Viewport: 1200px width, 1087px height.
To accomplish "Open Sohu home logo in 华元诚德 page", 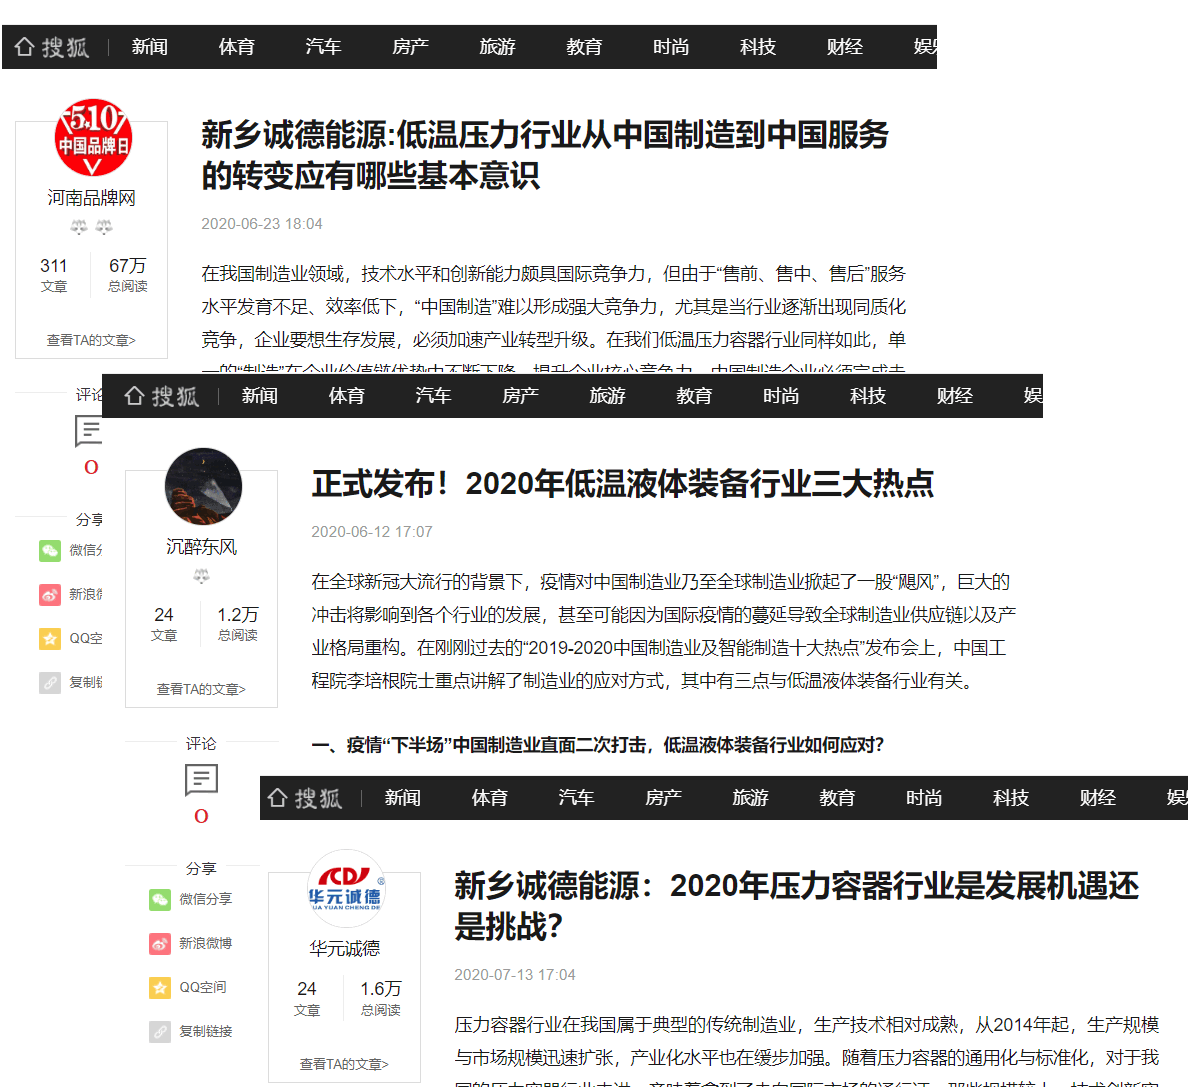I will point(305,798).
